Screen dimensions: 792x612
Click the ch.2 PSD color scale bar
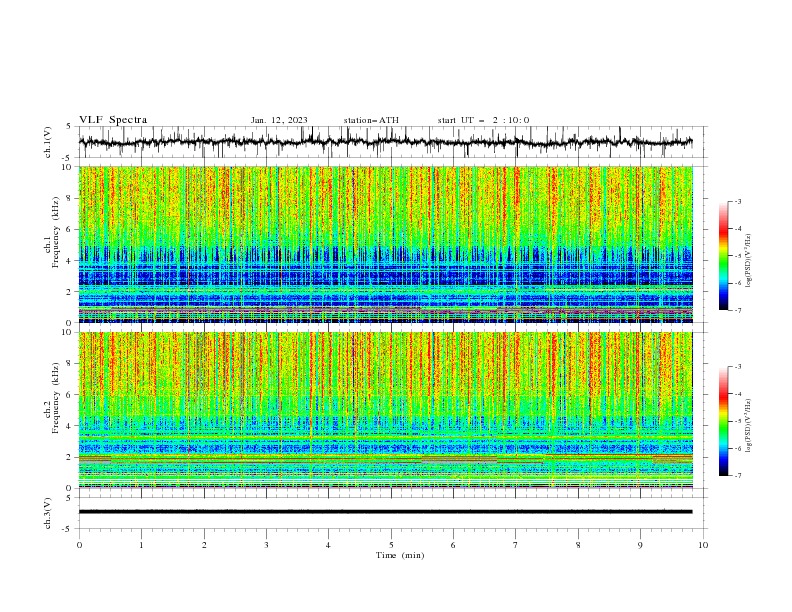(723, 421)
